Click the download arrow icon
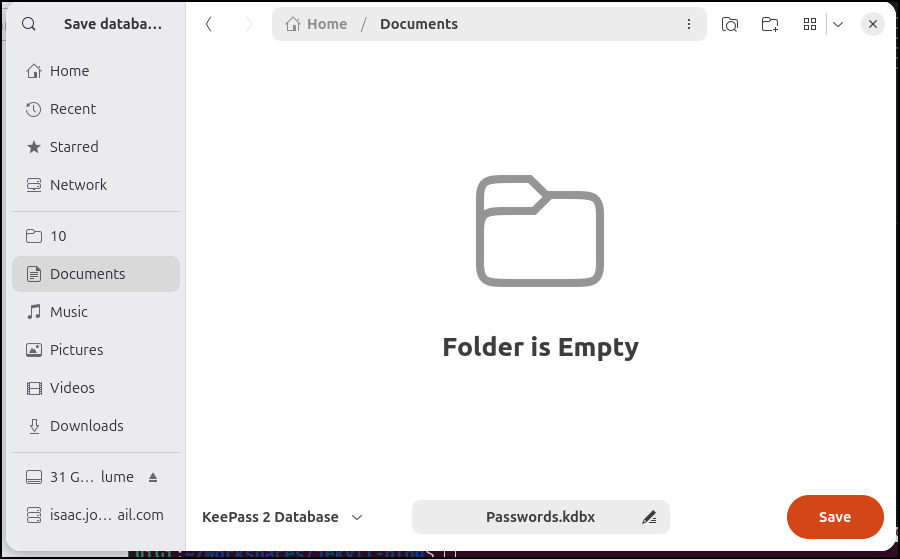Screen dimensions: 900x559 [x=34, y=426]
